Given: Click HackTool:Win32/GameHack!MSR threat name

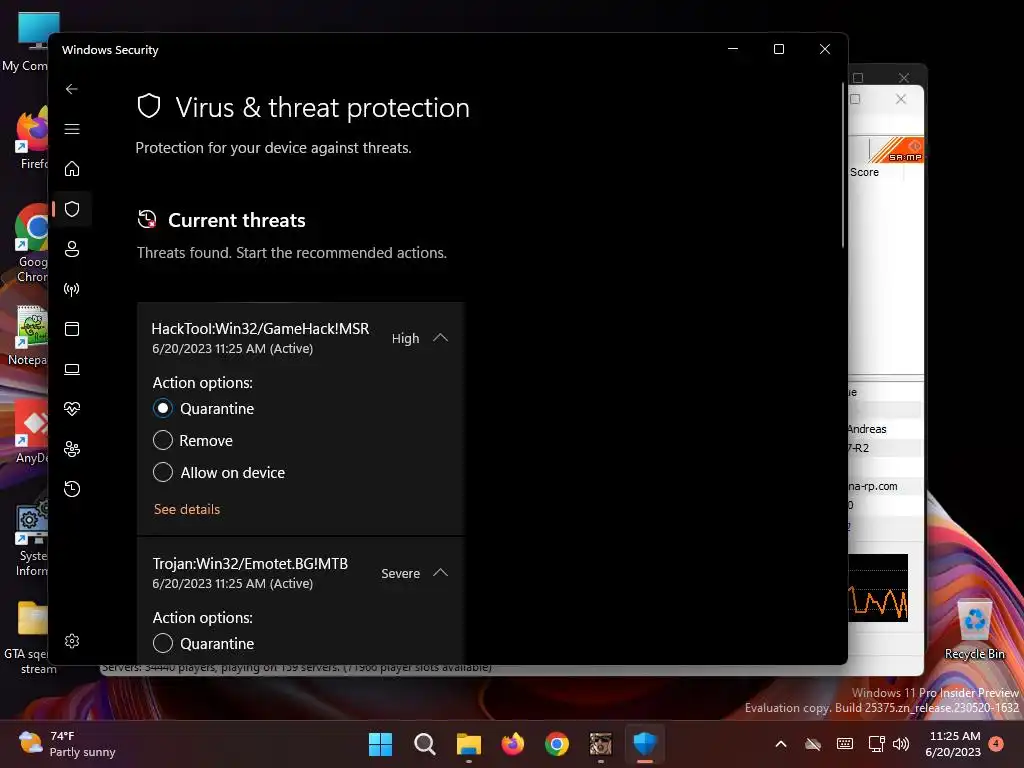Looking at the screenshot, I should click(x=260, y=328).
